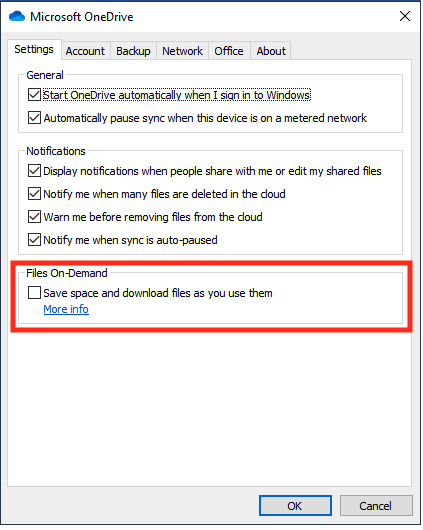Go to the Office tab
423x530 pixels.
point(229,51)
